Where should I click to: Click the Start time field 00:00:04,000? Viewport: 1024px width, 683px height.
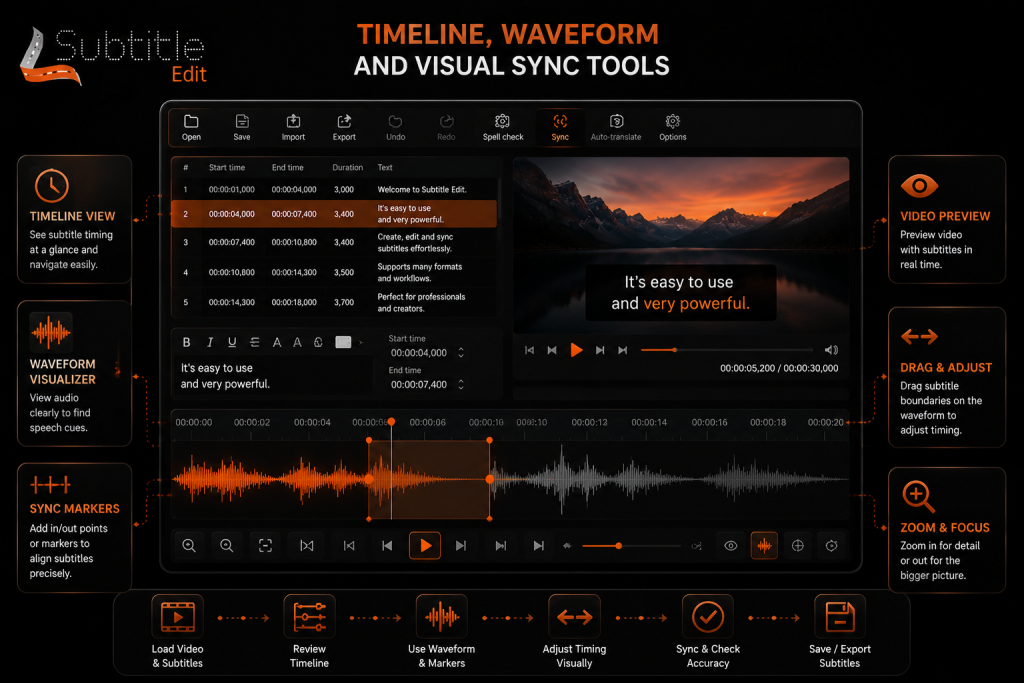419,353
